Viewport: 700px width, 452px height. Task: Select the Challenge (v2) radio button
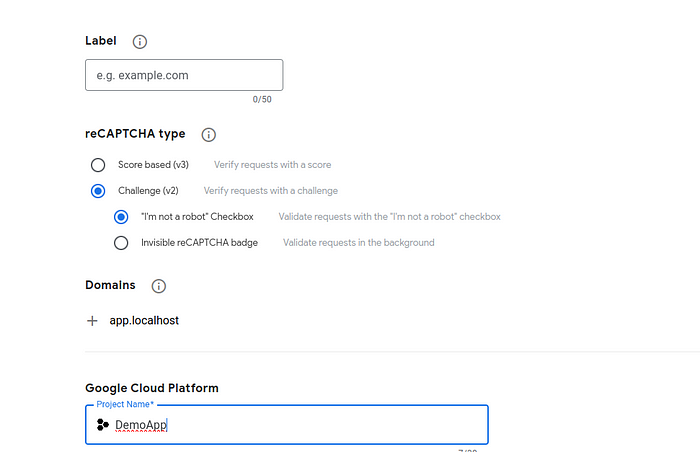[x=98, y=191]
